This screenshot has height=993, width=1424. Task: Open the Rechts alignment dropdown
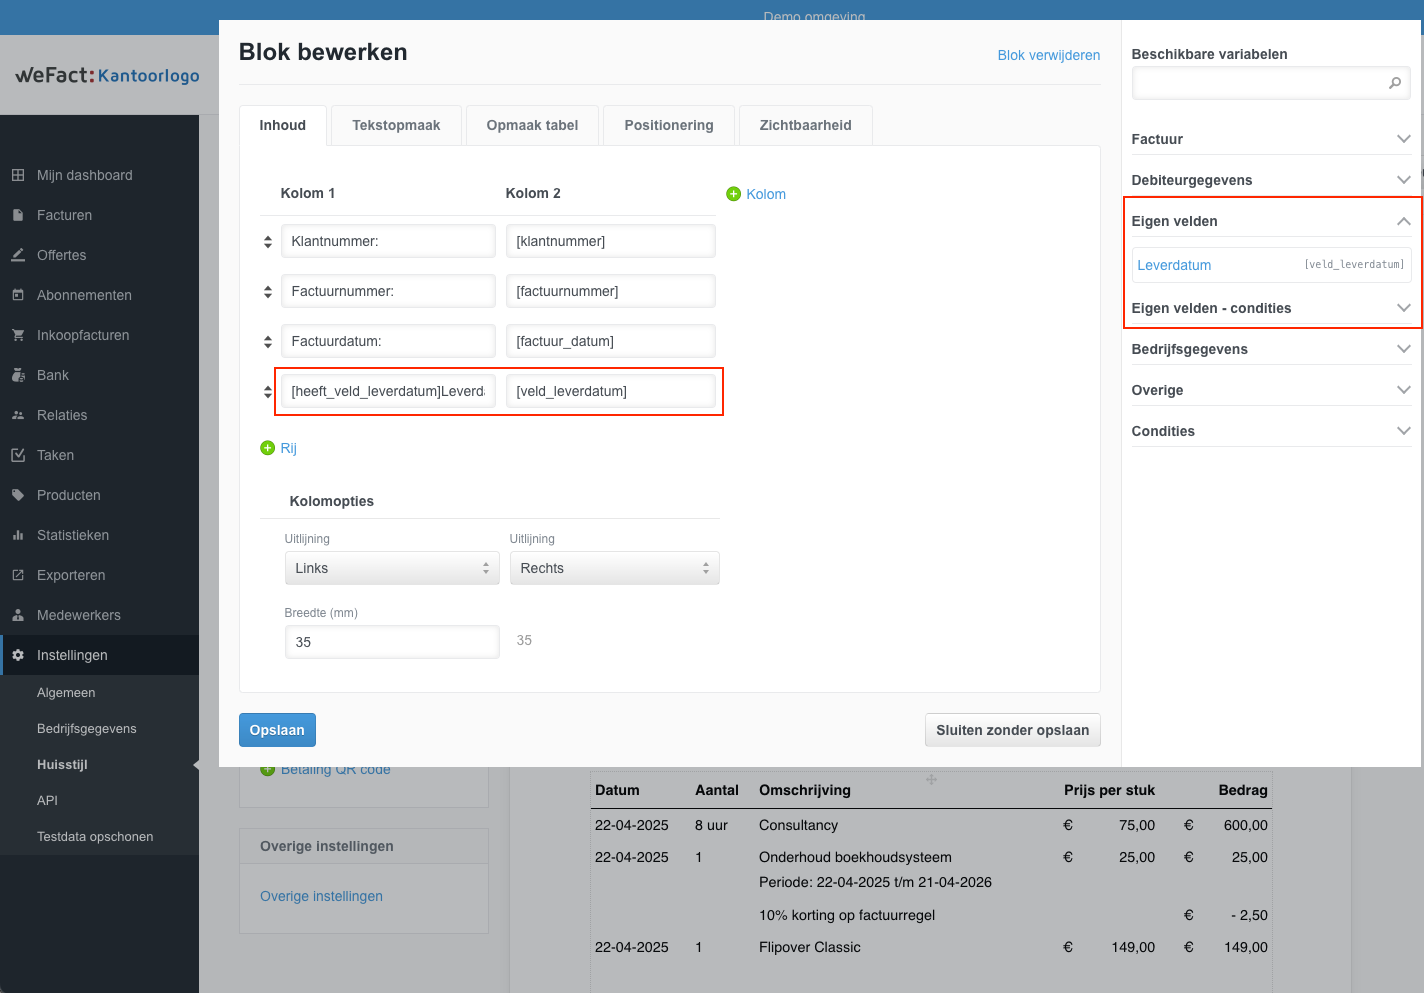614,568
